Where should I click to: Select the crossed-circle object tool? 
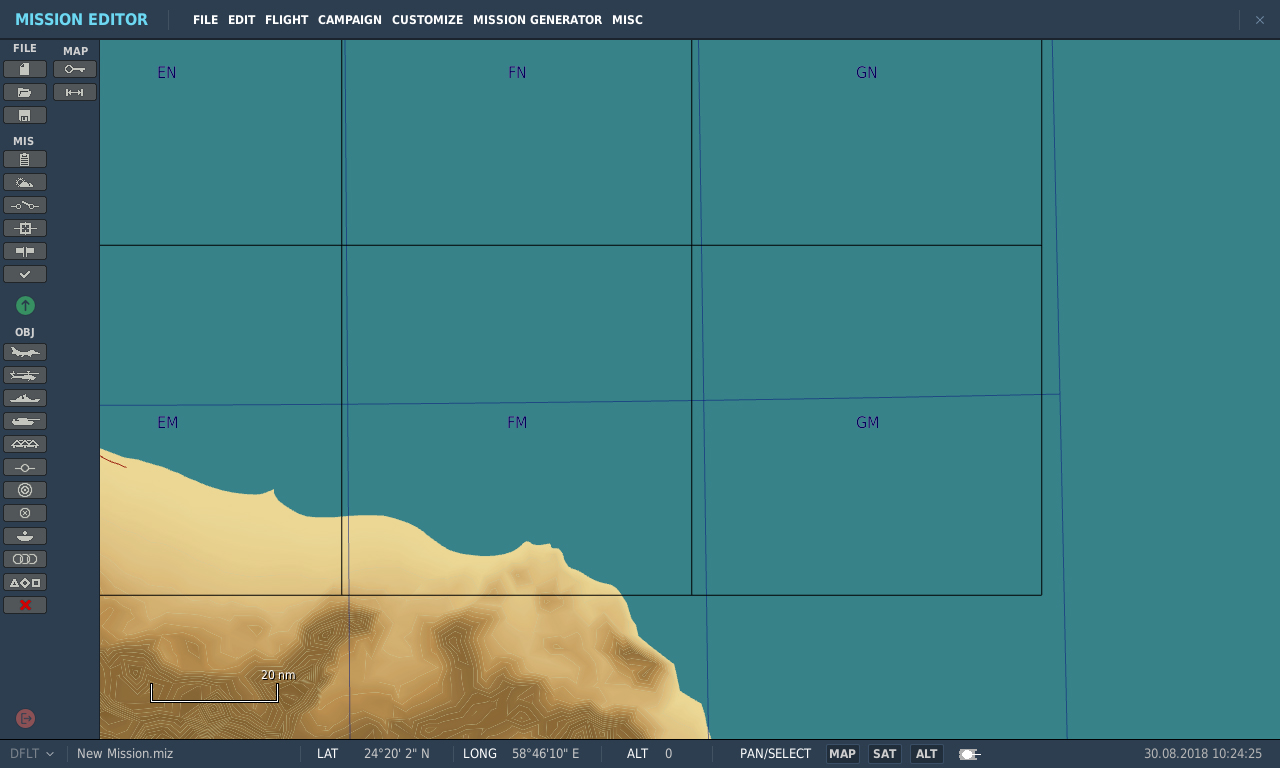(25, 513)
